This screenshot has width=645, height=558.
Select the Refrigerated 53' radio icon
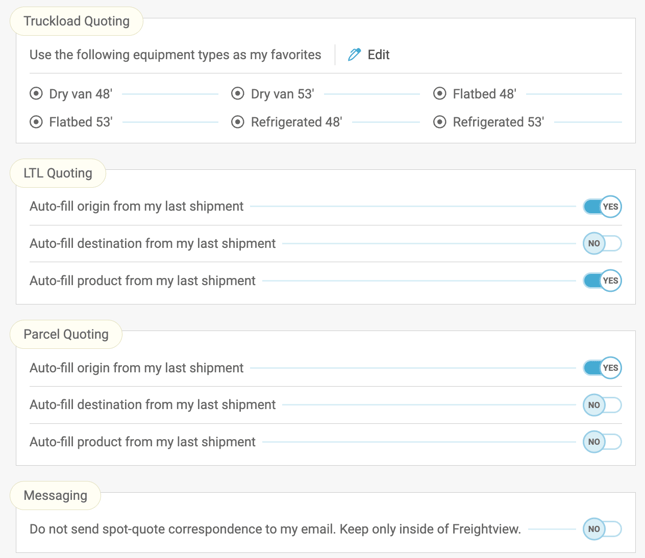[x=440, y=122]
